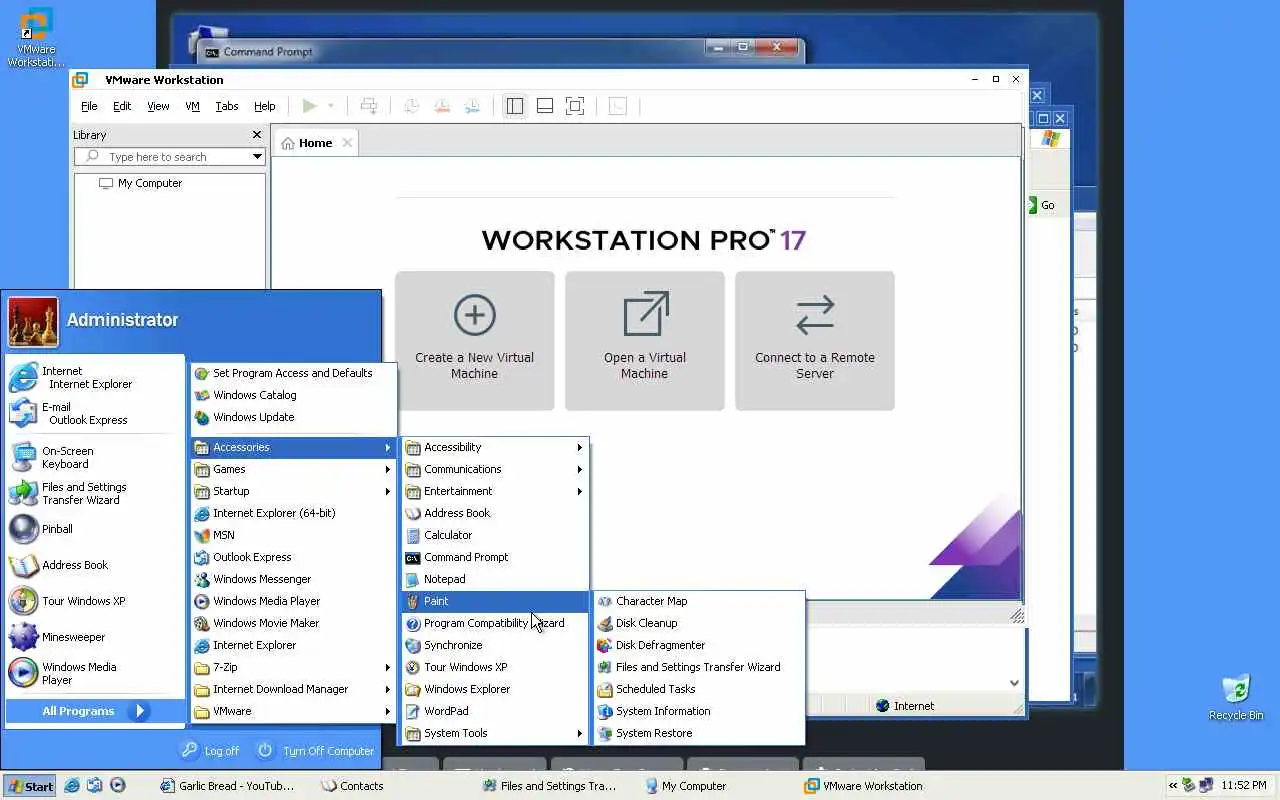The image size is (1280, 800).
Task: Open System Restore in System Tools
Action: (x=699, y=733)
